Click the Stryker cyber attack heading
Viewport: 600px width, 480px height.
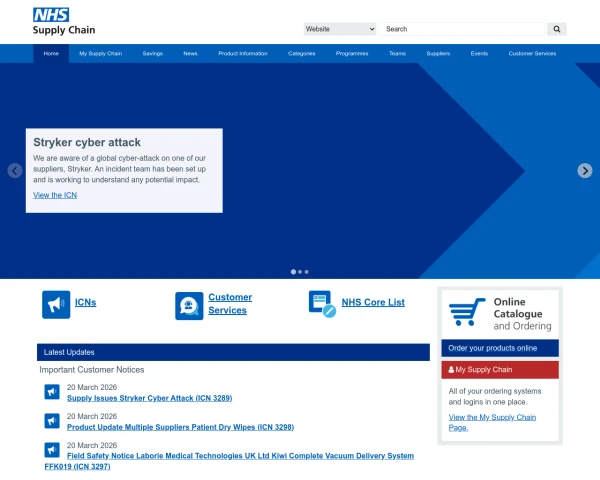coord(87,142)
